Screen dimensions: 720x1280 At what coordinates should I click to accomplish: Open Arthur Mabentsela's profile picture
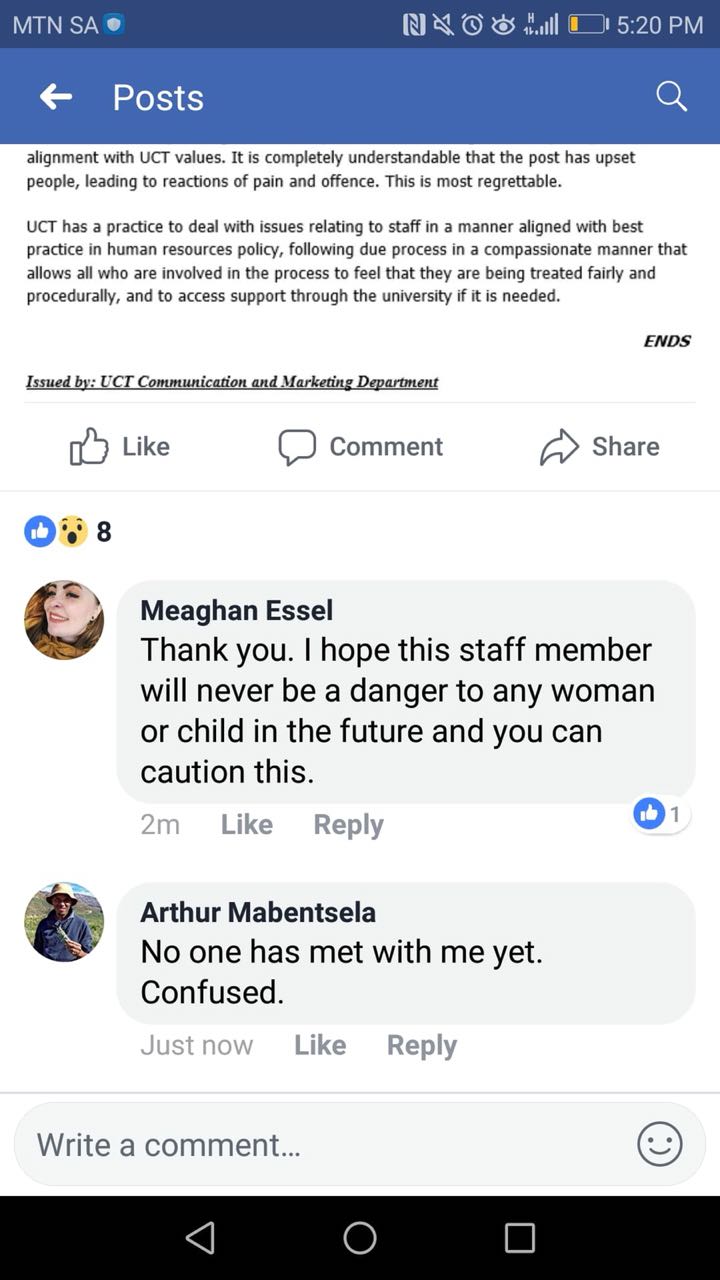point(64,922)
